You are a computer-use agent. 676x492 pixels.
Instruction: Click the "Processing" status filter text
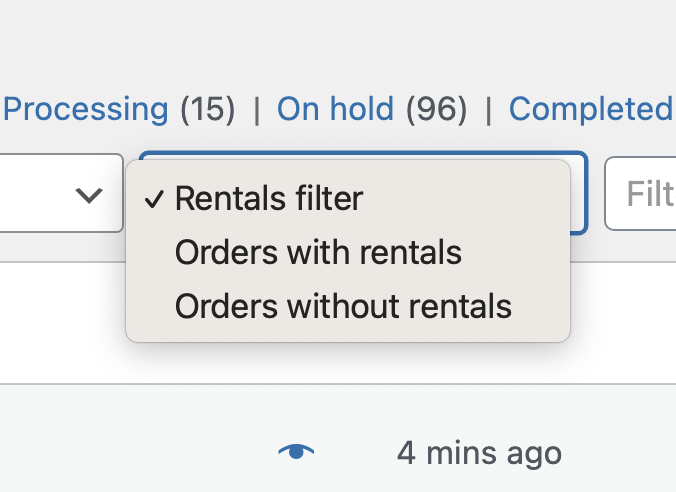tap(86, 109)
